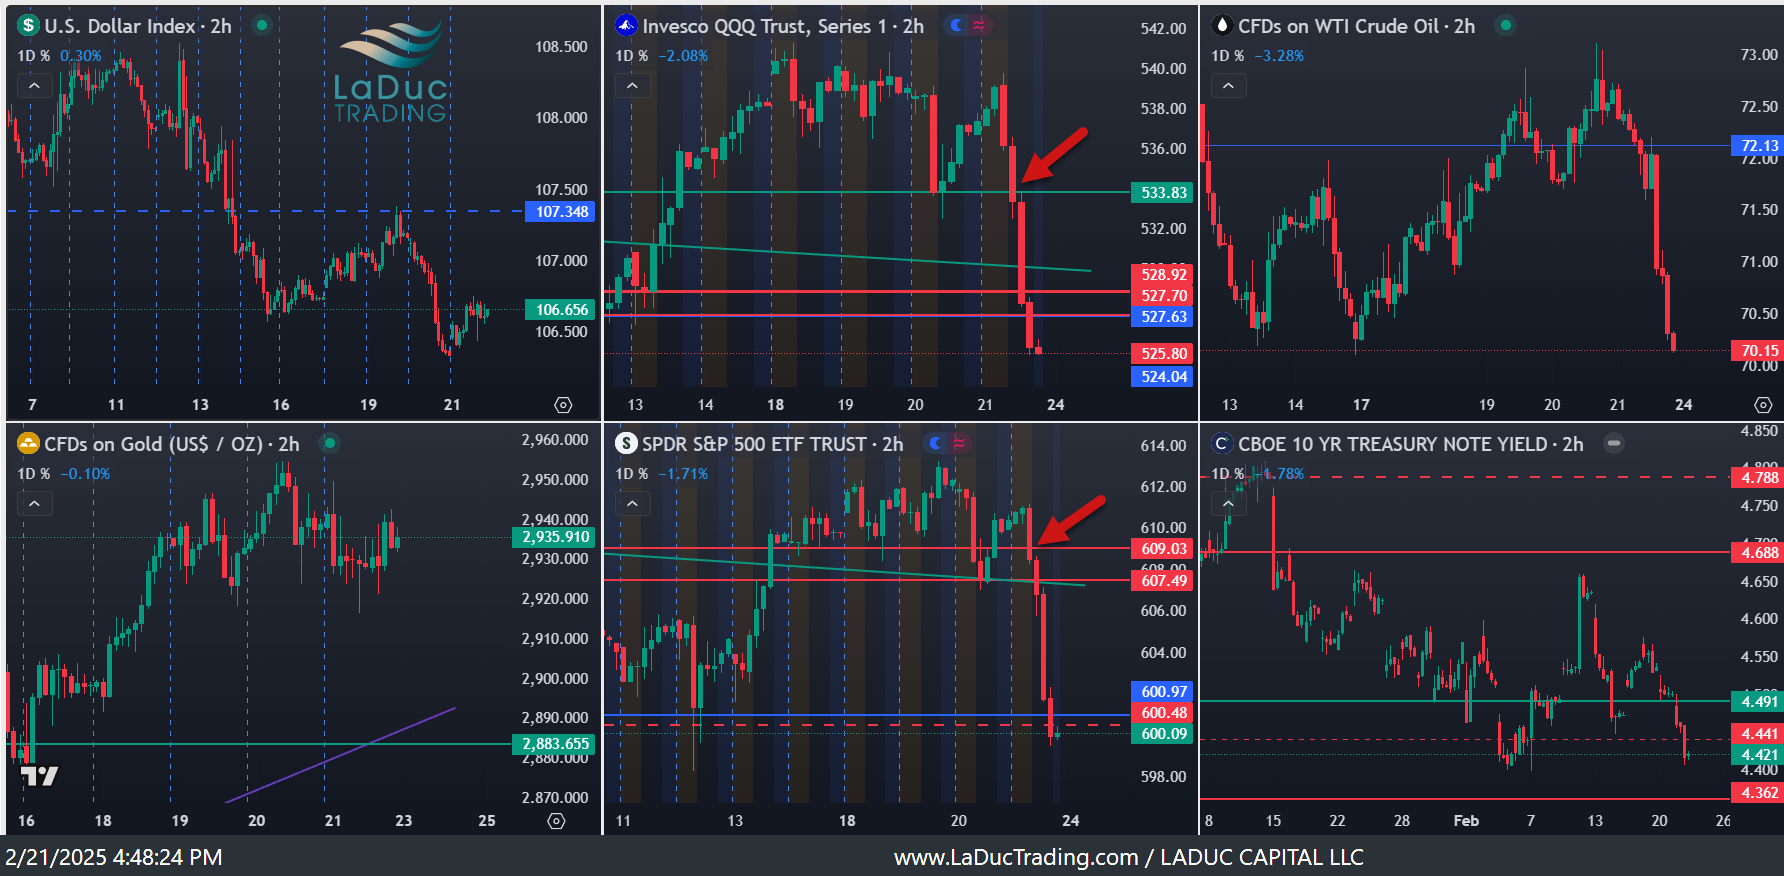This screenshot has width=1784, height=876.
Task: Open chart settings gear on WTI Crude chart
Action: click(x=1763, y=405)
